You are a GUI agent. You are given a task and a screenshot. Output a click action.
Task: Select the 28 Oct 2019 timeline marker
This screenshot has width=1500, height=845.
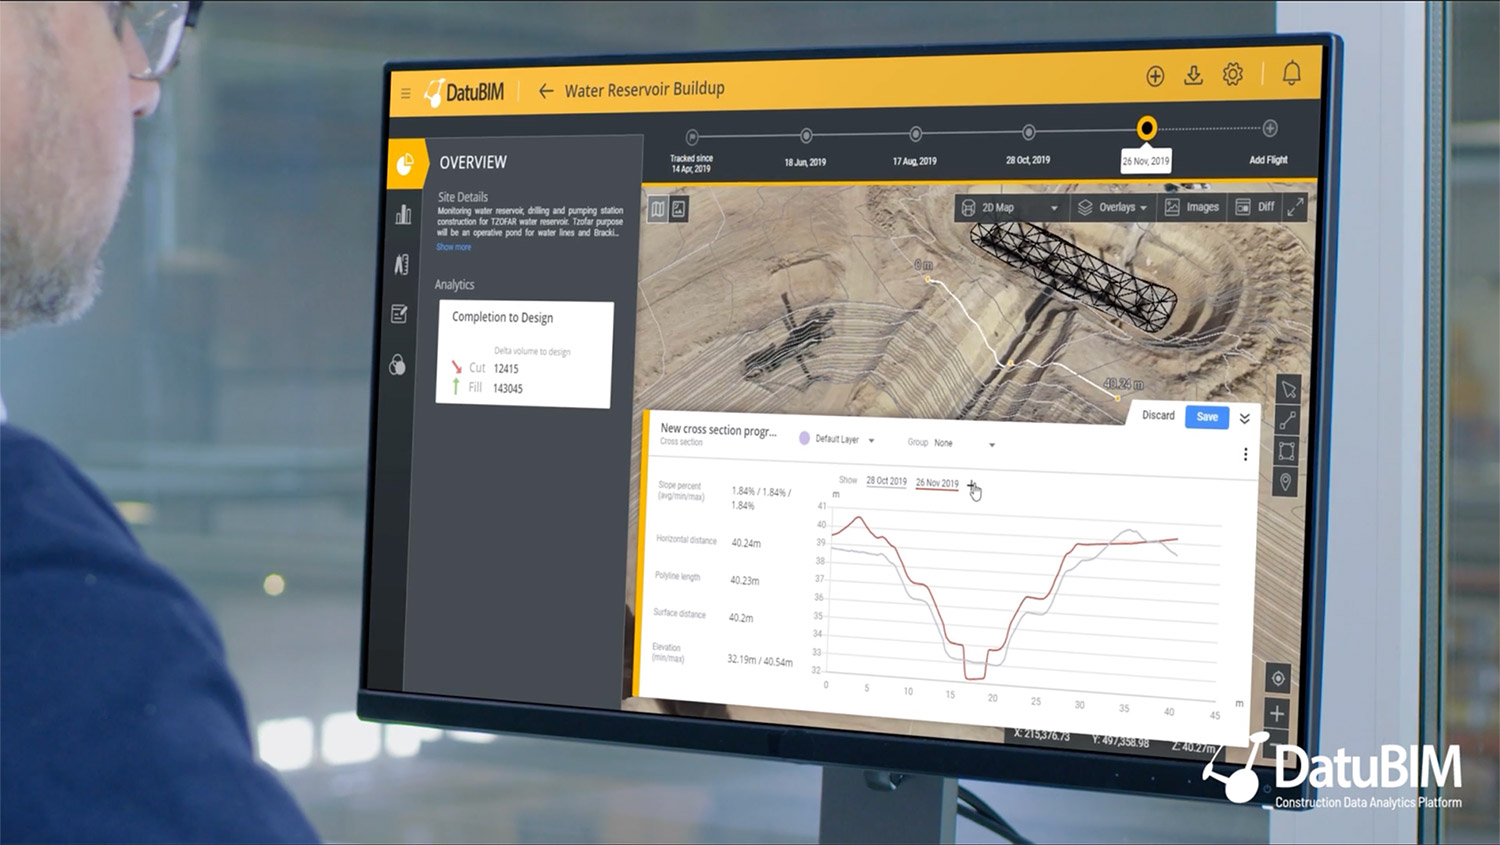1028,133
